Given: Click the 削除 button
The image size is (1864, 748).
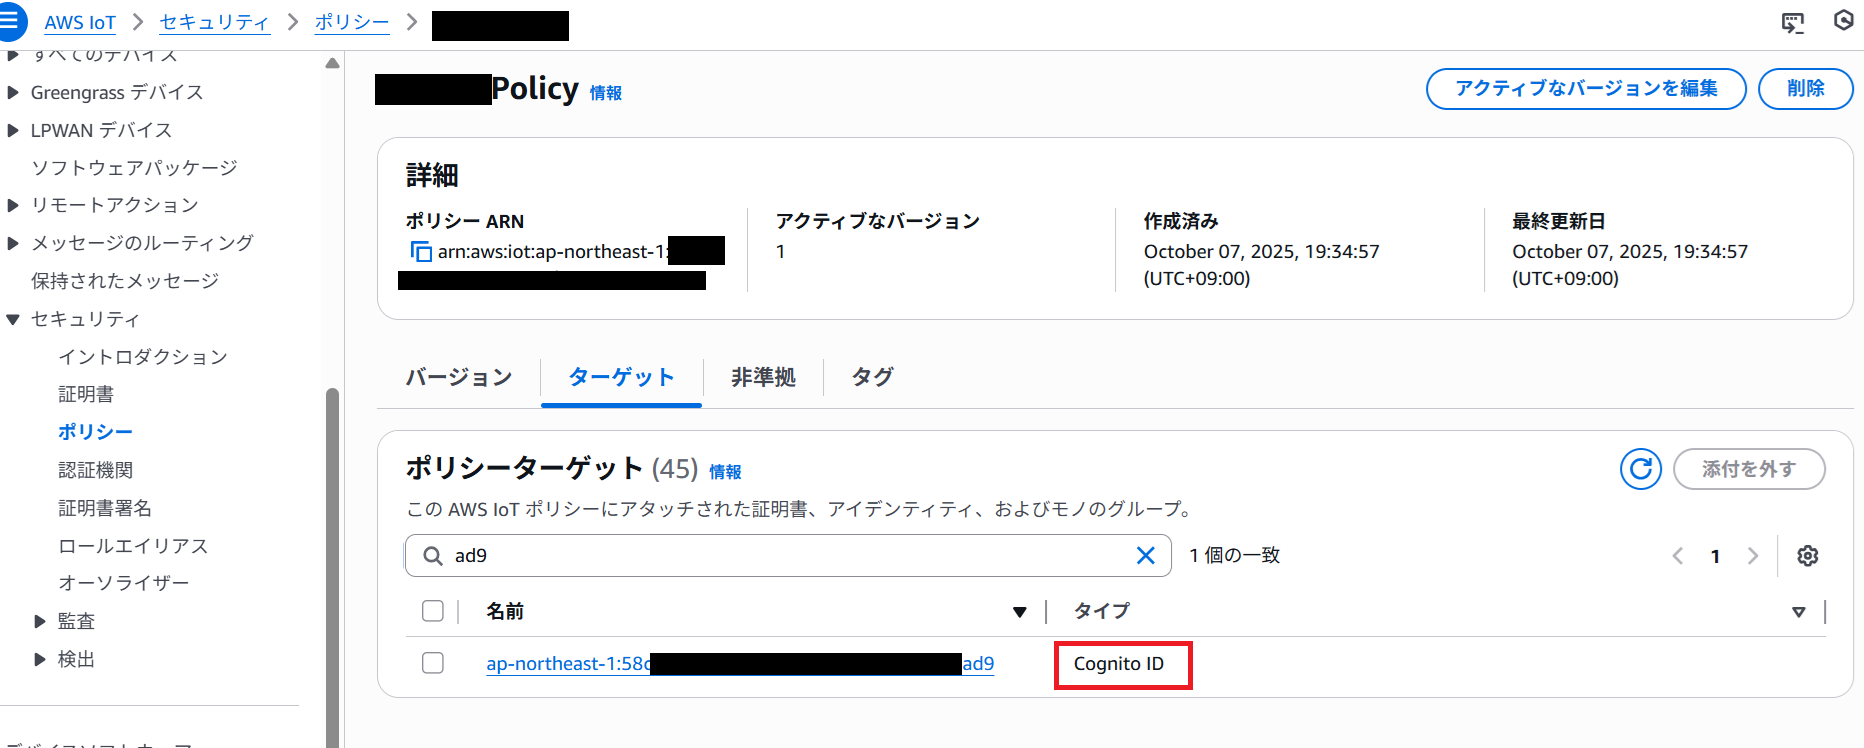Looking at the screenshot, I should [x=1806, y=89].
